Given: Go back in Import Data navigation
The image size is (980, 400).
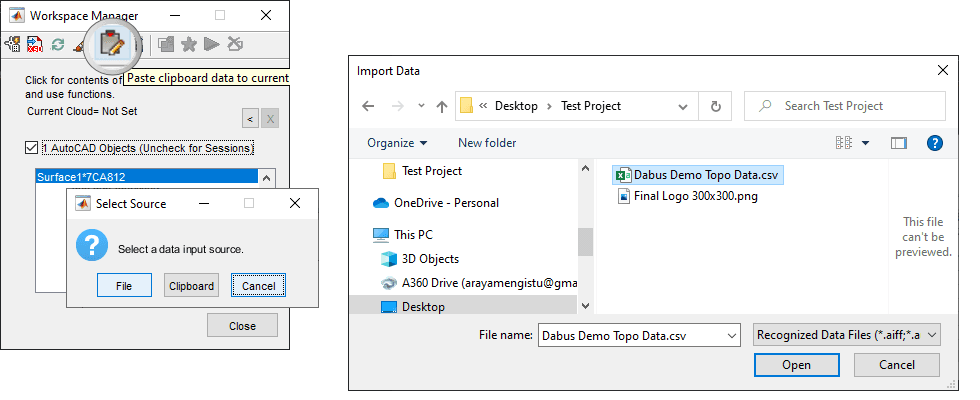Looking at the screenshot, I should tap(368, 106).
